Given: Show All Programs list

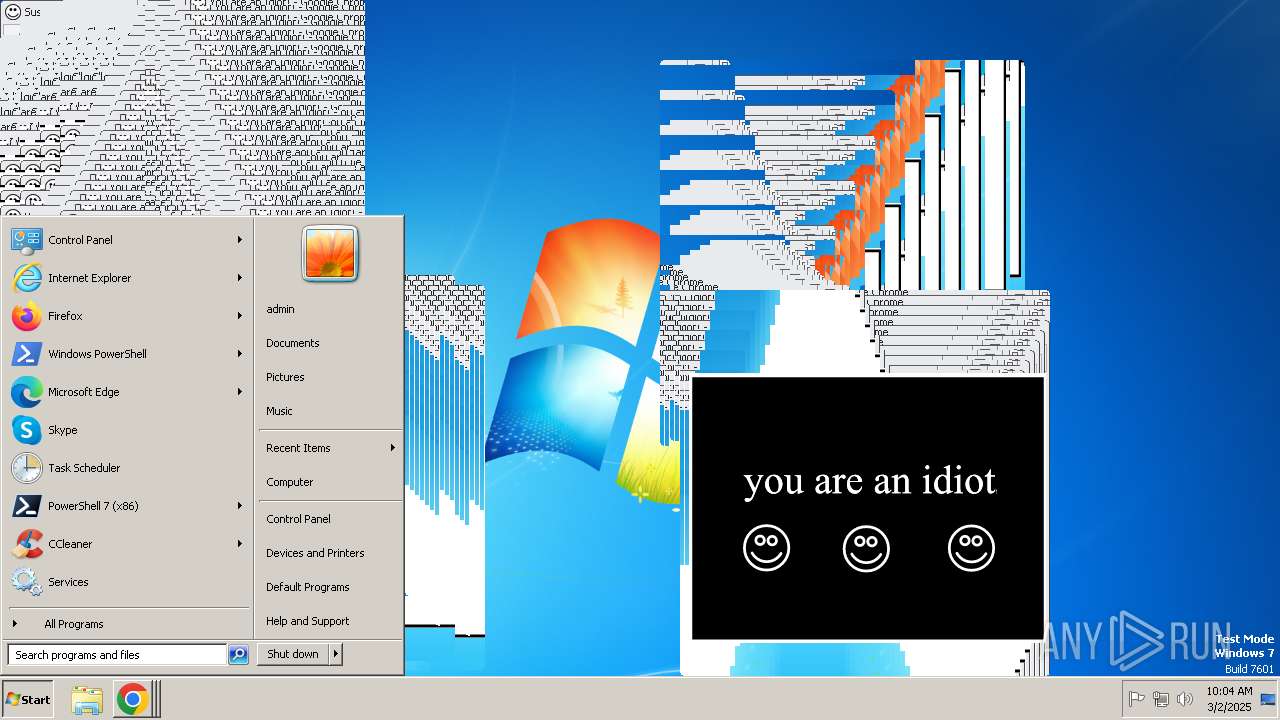Looking at the screenshot, I should click(x=73, y=624).
